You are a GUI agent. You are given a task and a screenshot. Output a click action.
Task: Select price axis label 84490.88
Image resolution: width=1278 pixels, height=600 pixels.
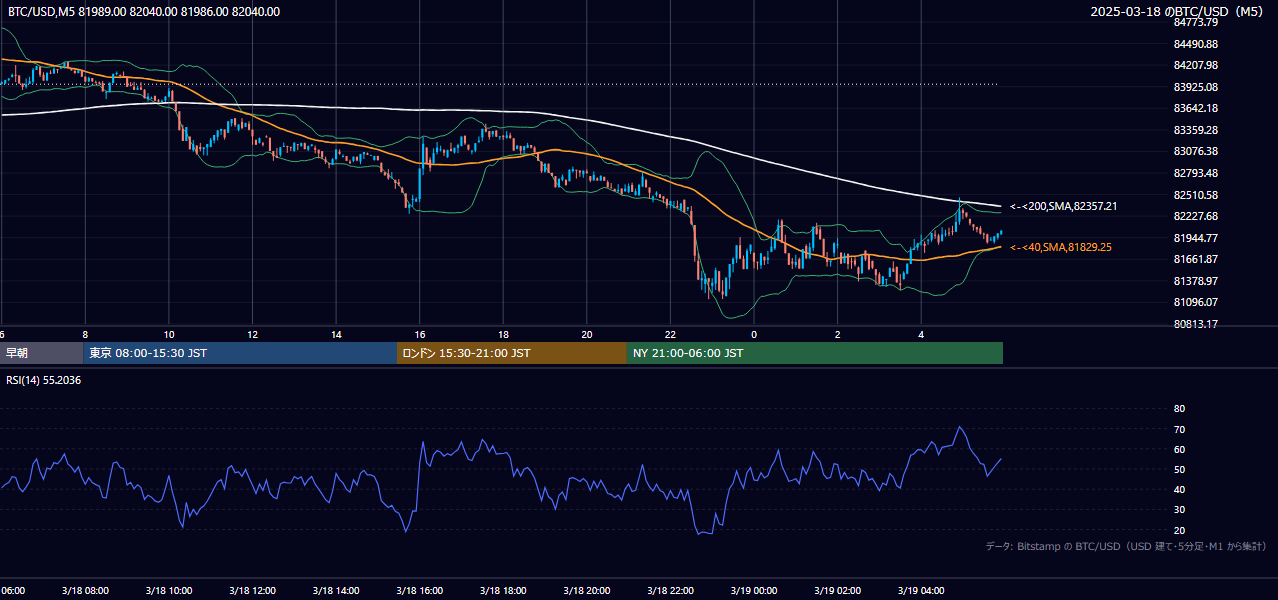pyautogui.click(x=1195, y=44)
